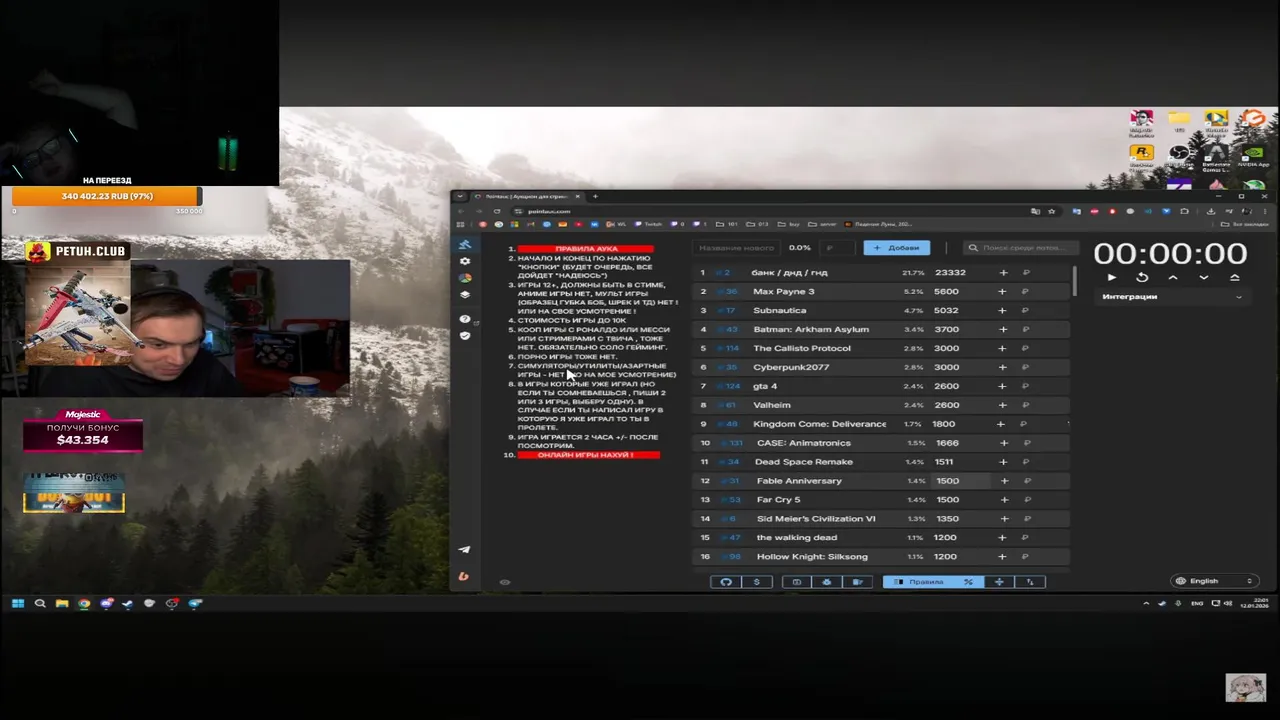Click the cross-arrows move button in bottom toolbar
The image size is (1280, 720).
999,582
